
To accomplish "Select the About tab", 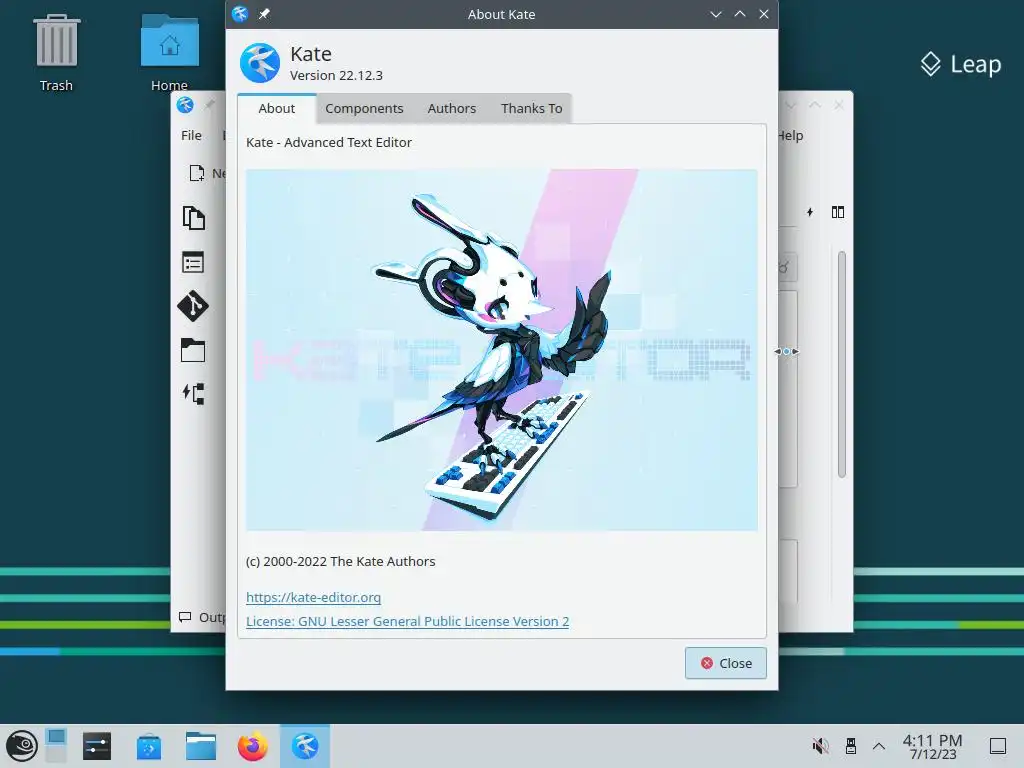I will (x=276, y=108).
